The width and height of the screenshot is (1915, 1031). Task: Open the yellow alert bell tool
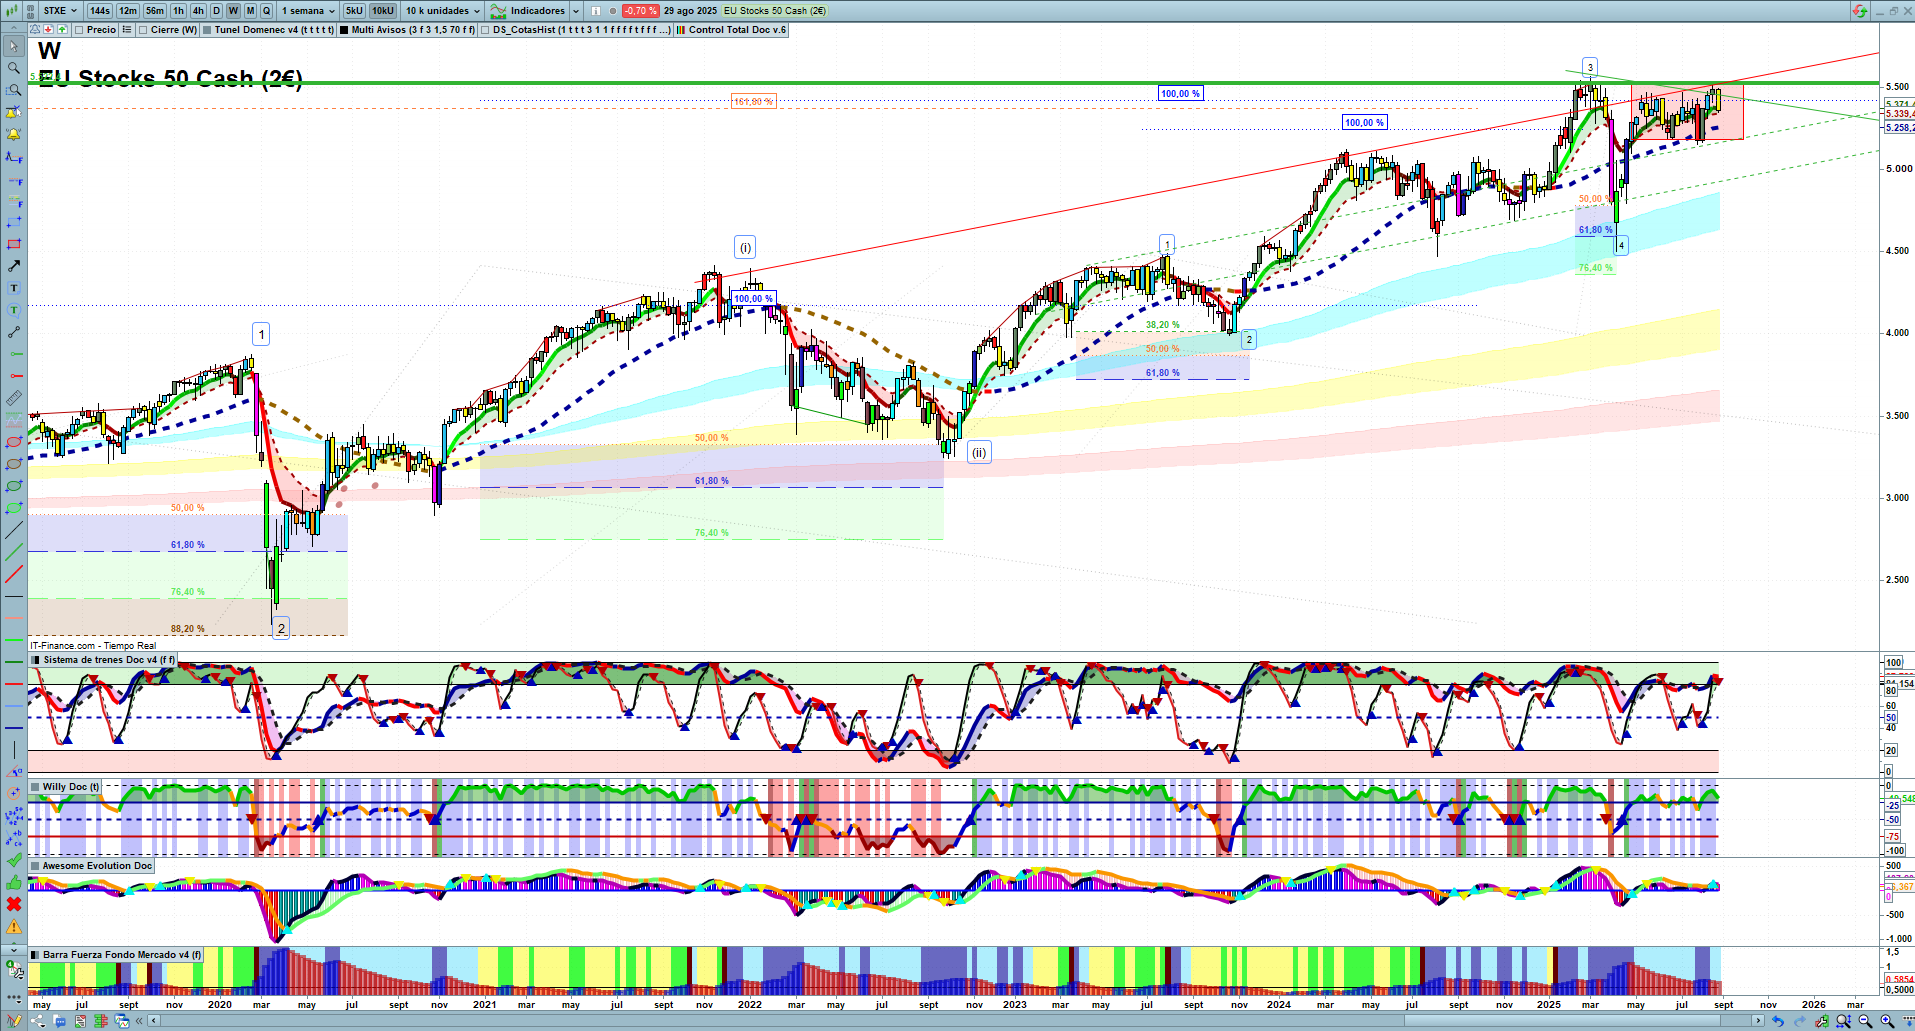pyautogui.click(x=14, y=134)
